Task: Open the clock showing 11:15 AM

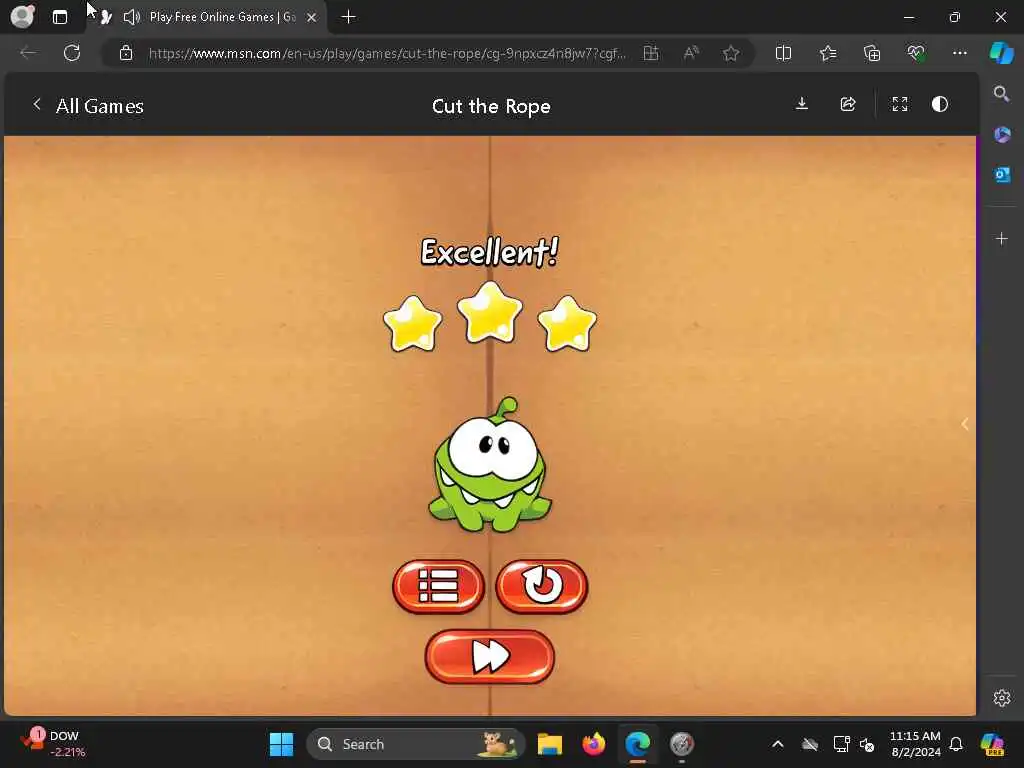Action: (x=915, y=744)
